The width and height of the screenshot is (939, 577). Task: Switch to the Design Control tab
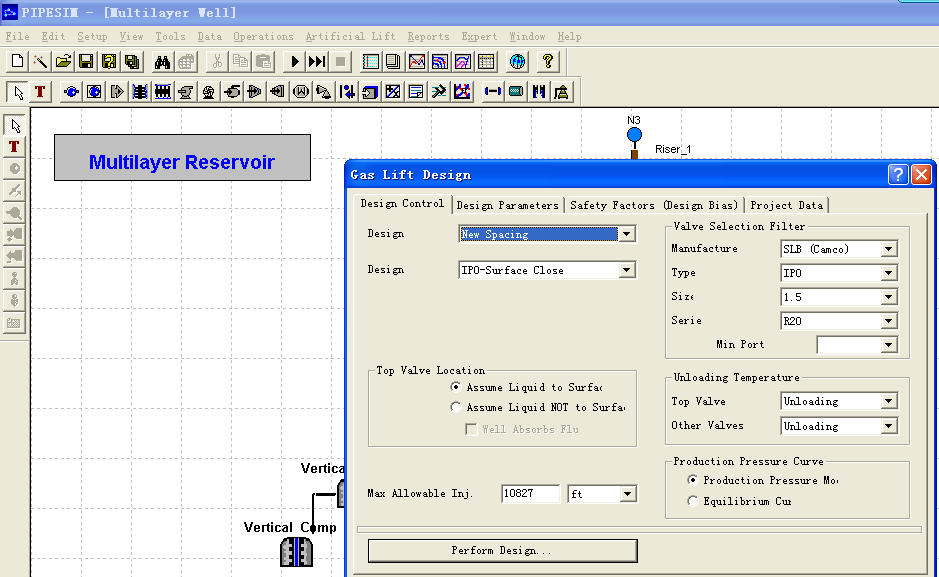point(402,204)
